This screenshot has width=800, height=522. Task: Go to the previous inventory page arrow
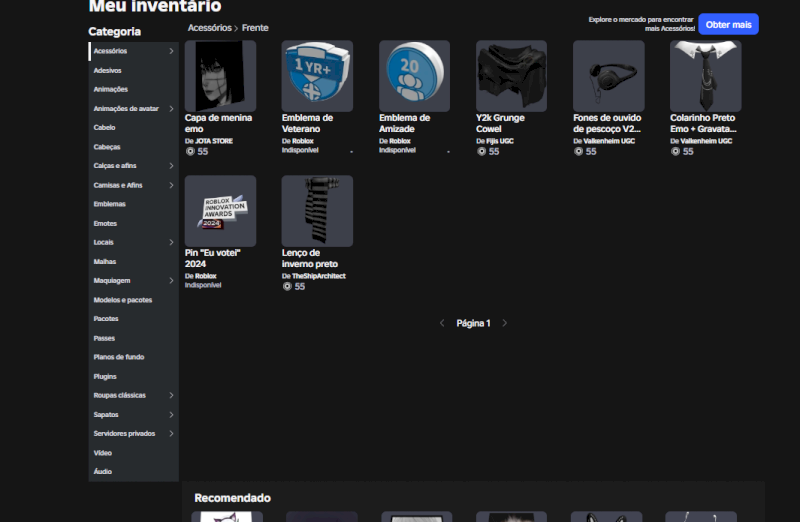(x=442, y=323)
